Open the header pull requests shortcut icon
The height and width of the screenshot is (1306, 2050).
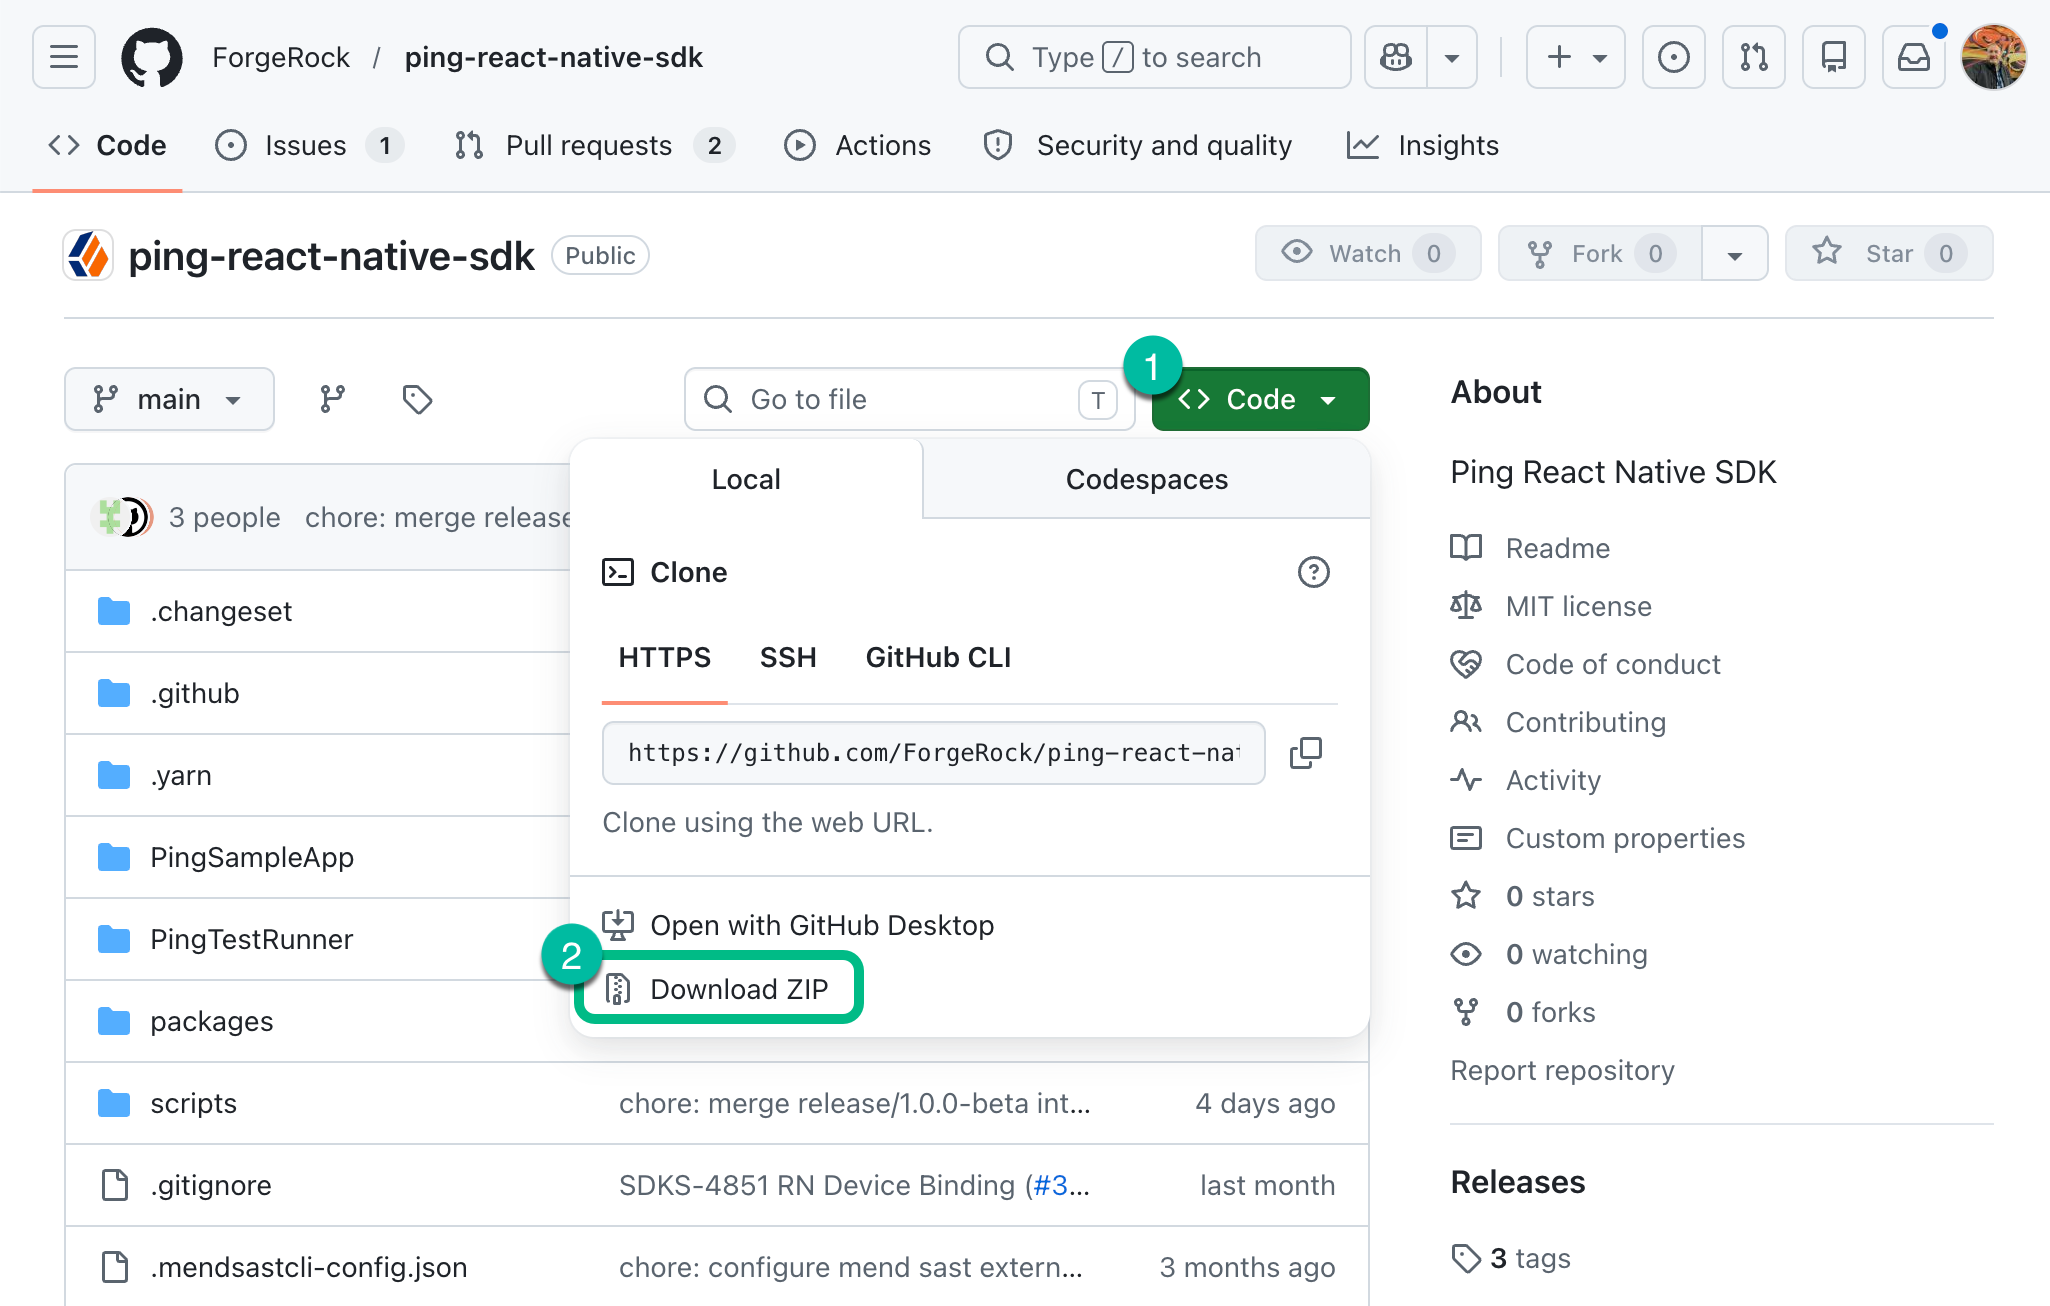pyautogui.click(x=1754, y=57)
